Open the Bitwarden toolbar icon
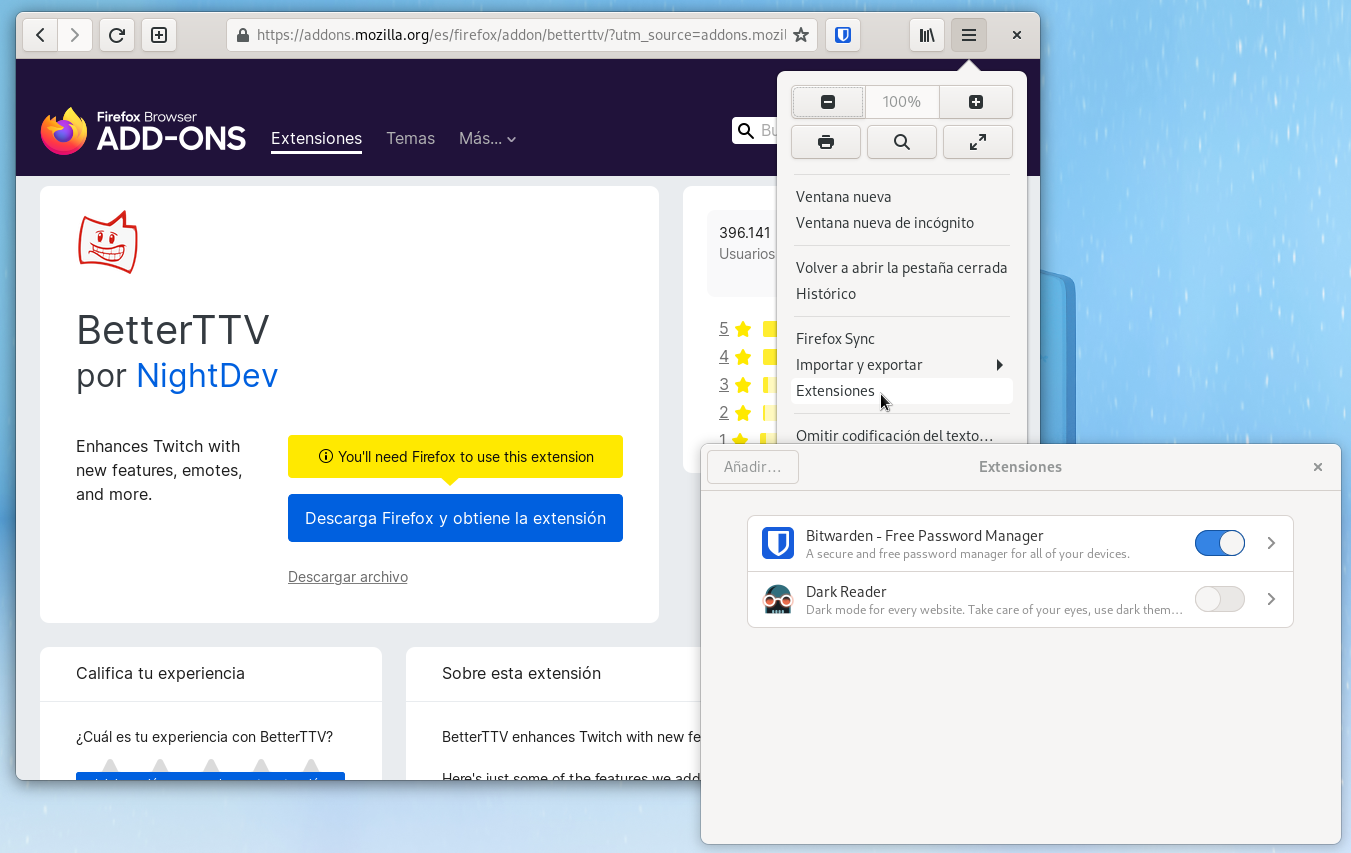Viewport: 1351px width, 853px height. (x=842, y=34)
